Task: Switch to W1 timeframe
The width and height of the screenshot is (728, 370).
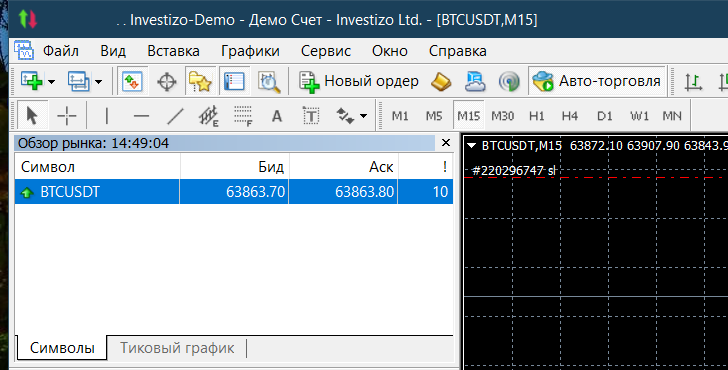Action: 639,116
